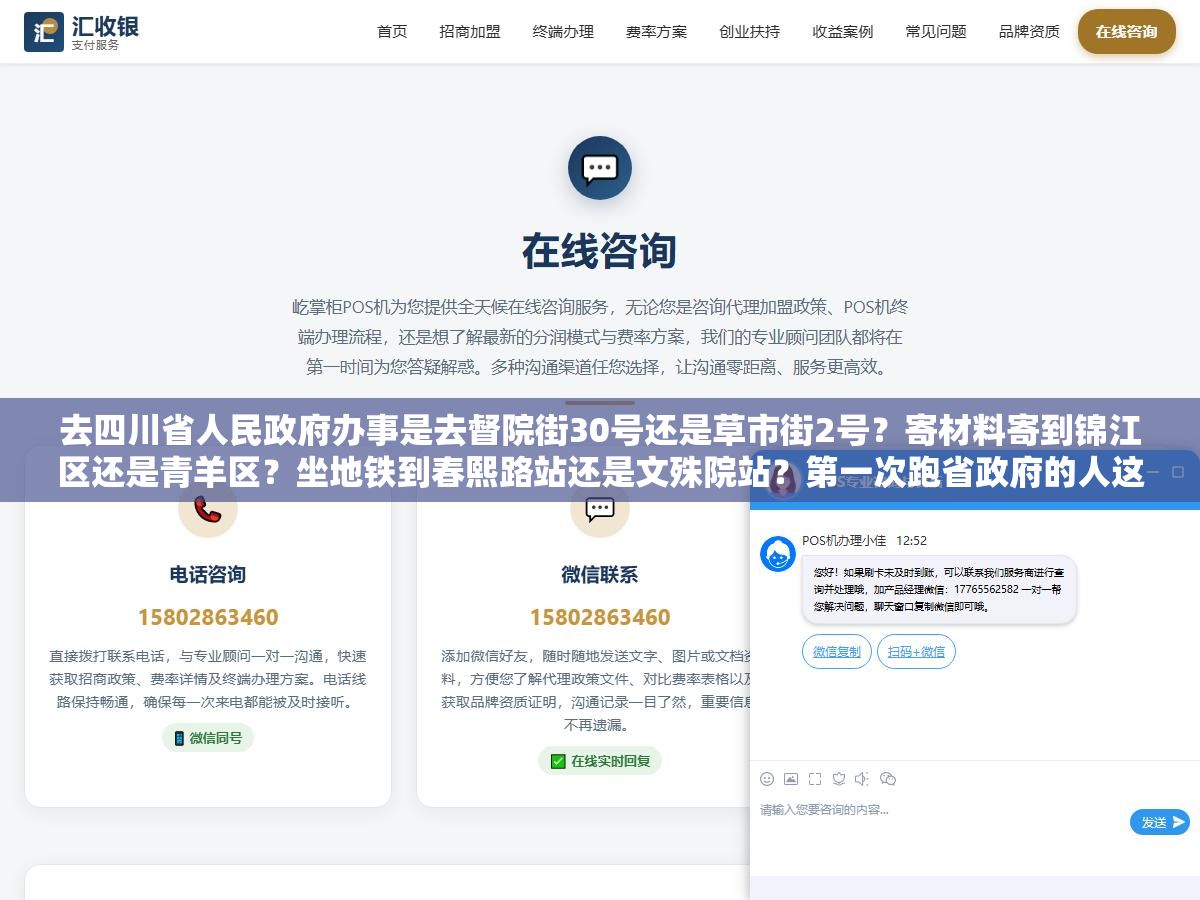The width and height of the screenshot is (1200, 900).
Task: Open 品牌资质 navigation item
Action: pos(1029,32)
